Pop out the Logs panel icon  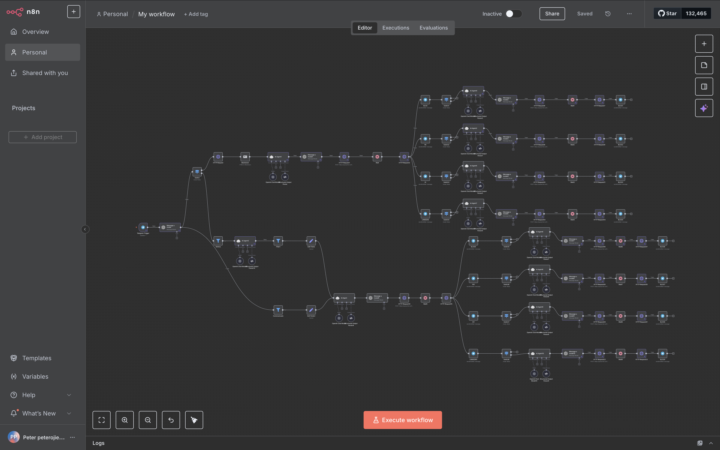coord(700,443)
